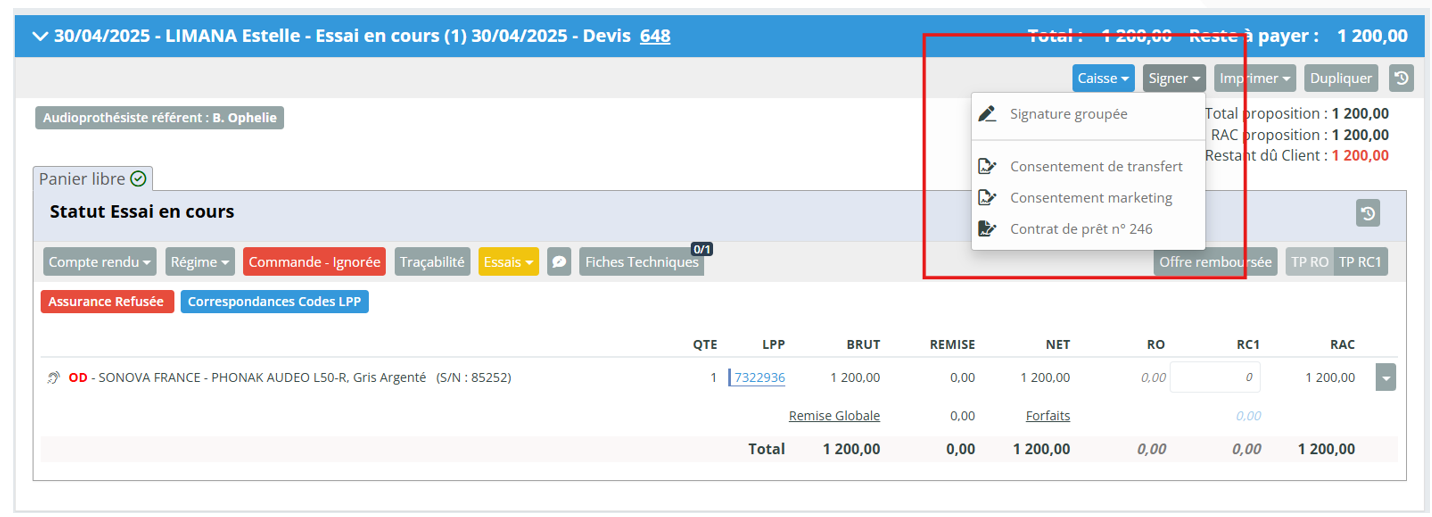Open Essais dropdown
This screenshot has width=1432, height=517.
pos(508,262)
